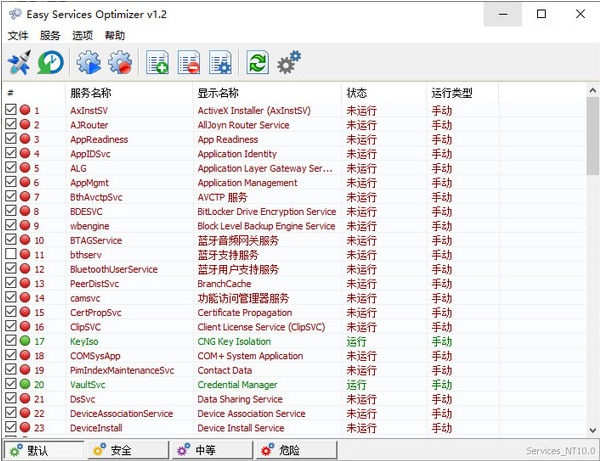Uncheck the AxInstSV service checkbox
Screen dimensions: 600x461
coord(11,111)
